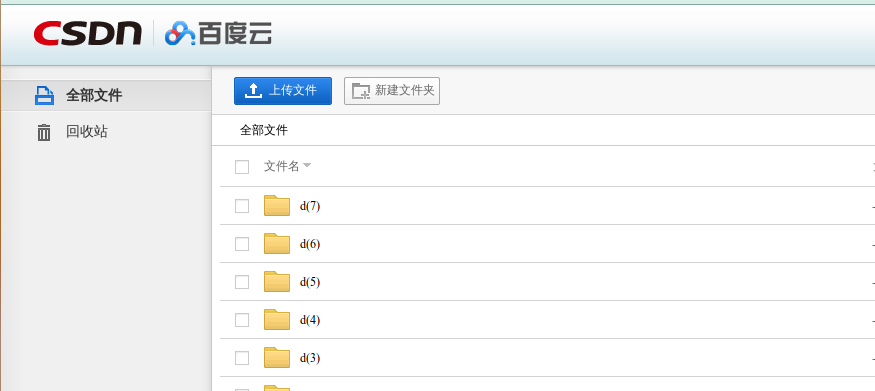This screenshot has height=391, width=875.
Task: Check the box for folder d(3)
Action: pos(242,358)
